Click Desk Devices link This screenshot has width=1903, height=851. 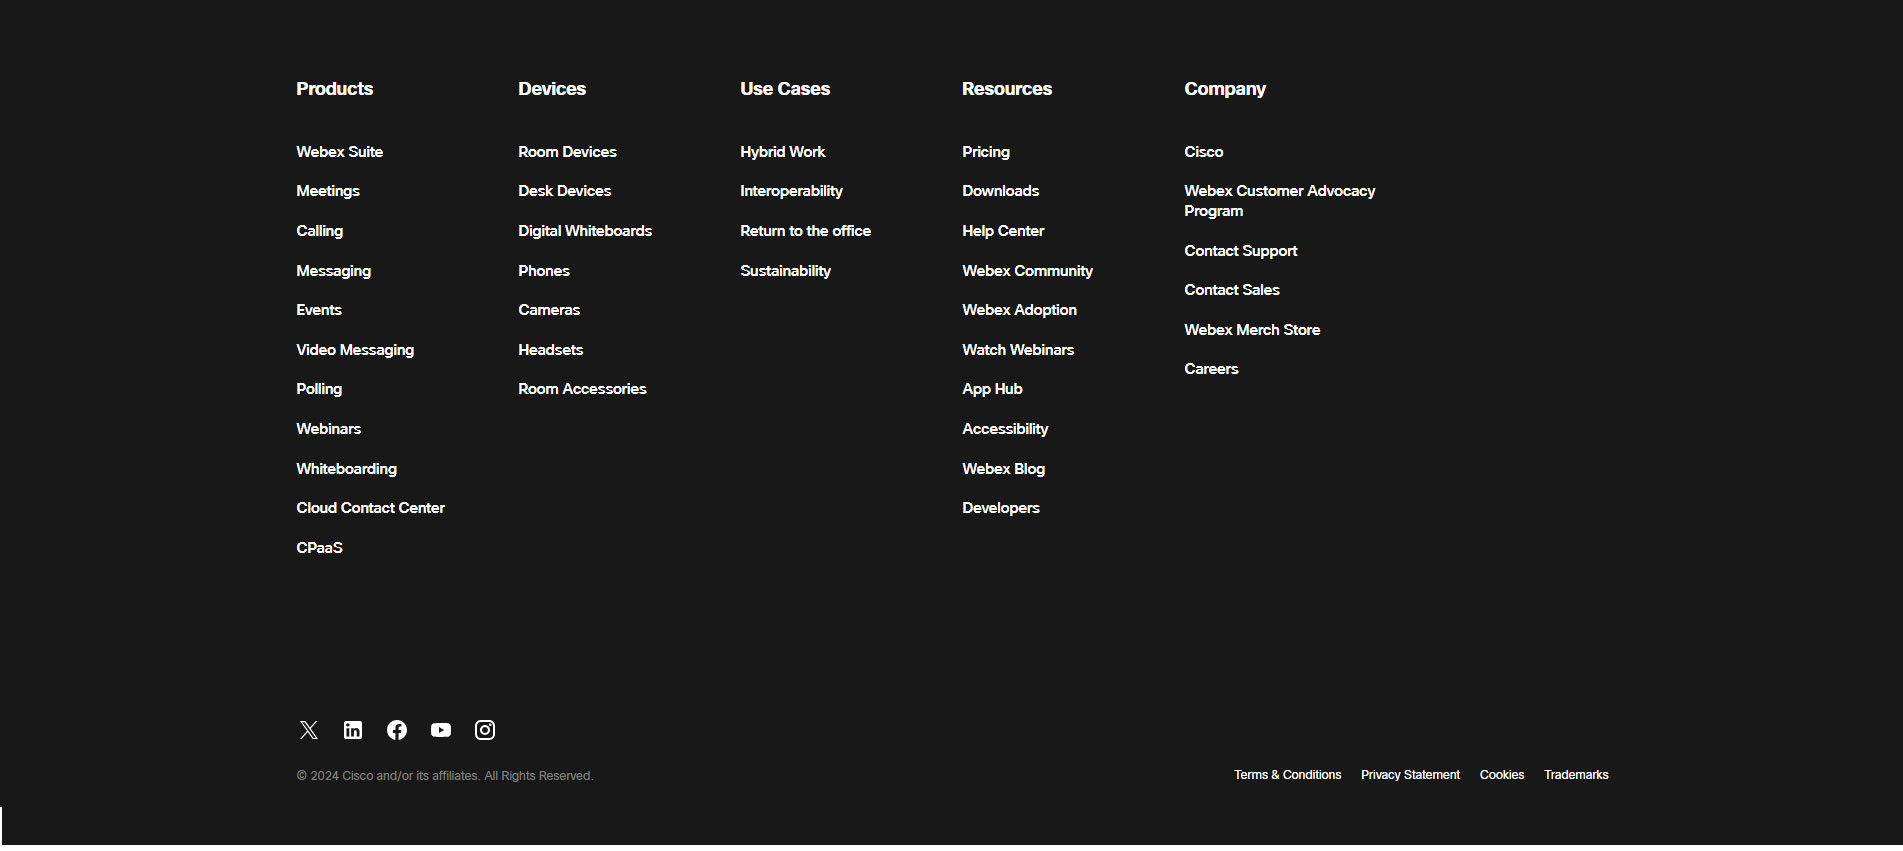coord(565,191)
